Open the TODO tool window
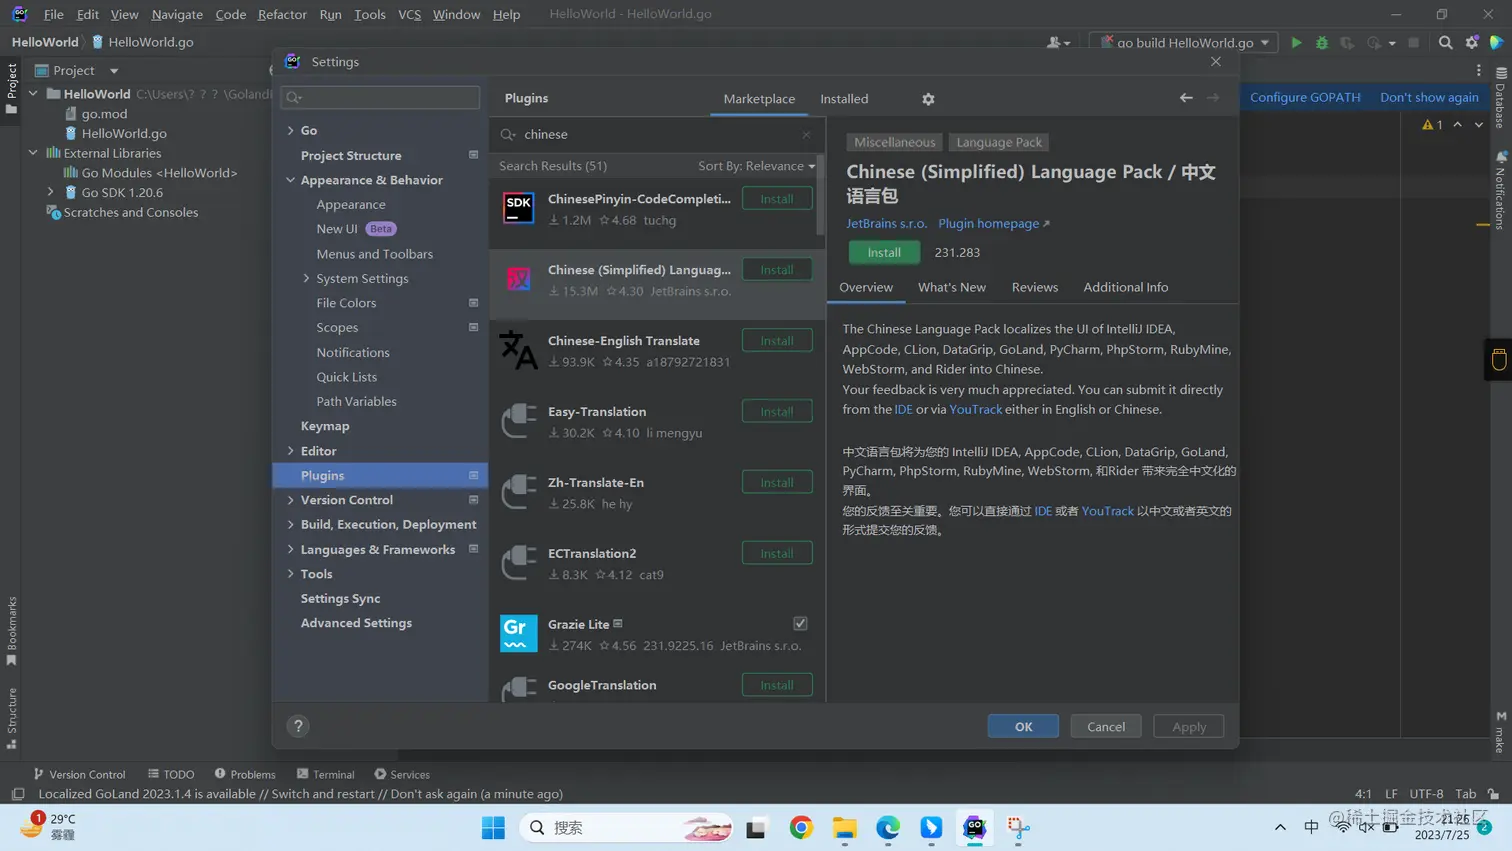The image size is (1512, 851). pyautogui.click(x=171, y=774)
